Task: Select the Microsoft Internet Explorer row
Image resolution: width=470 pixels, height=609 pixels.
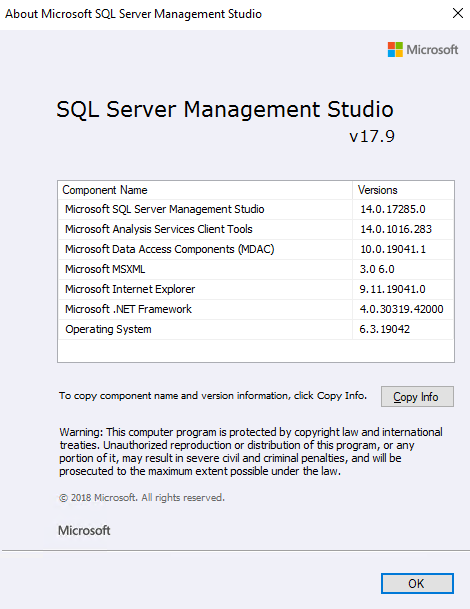Action: [256, 289]
